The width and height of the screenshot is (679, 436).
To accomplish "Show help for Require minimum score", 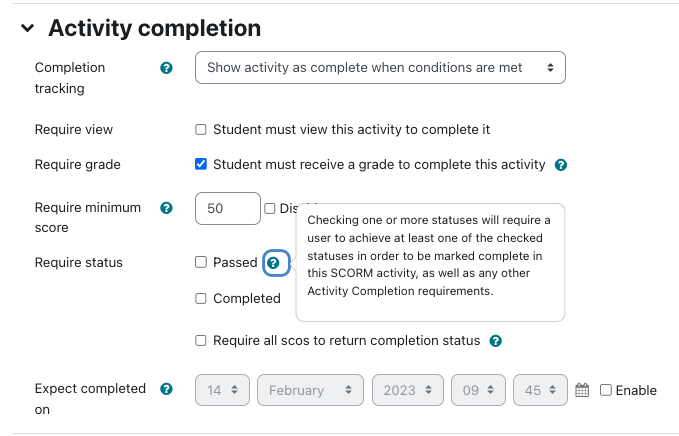I will click(166, 208).
